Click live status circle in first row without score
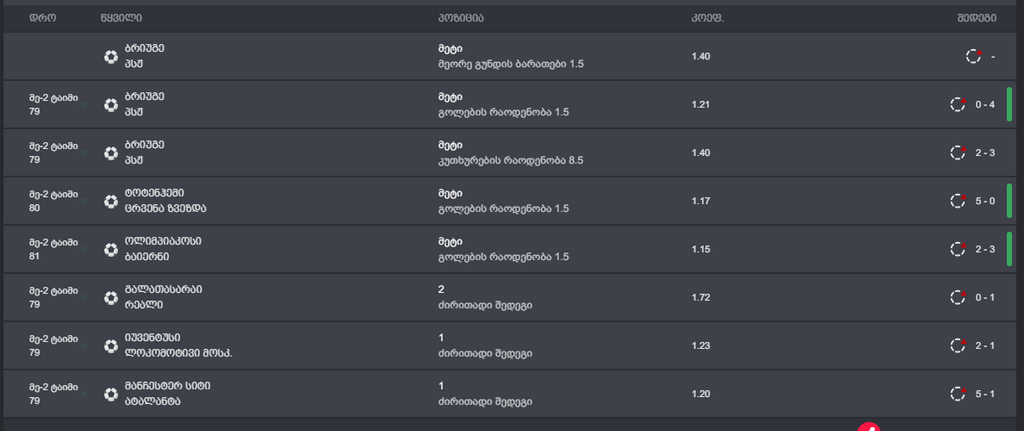Image resolution: width=1024 pixels, height=431 pixels. [974, 56]
